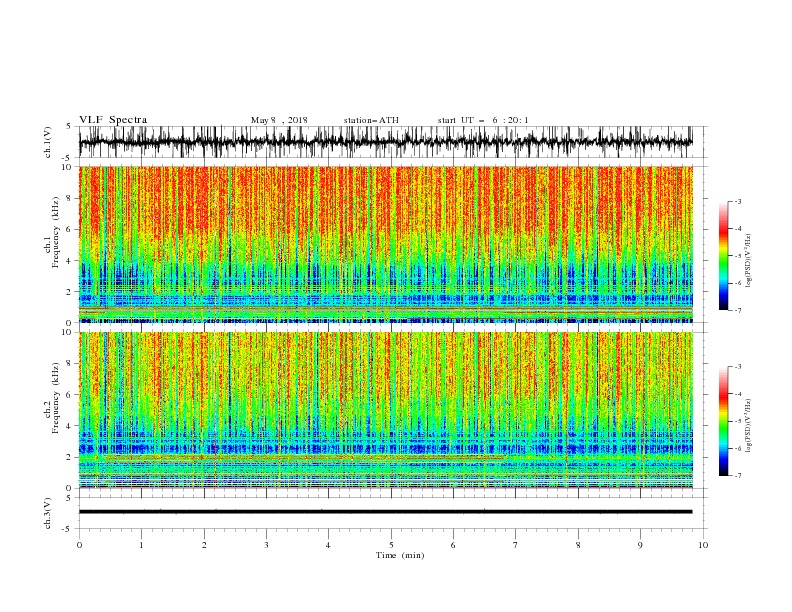The height and width of the screenshot is (612, 792).
Task: Click the "ch.1(V)" axis label
Action: tap(48, 142)
